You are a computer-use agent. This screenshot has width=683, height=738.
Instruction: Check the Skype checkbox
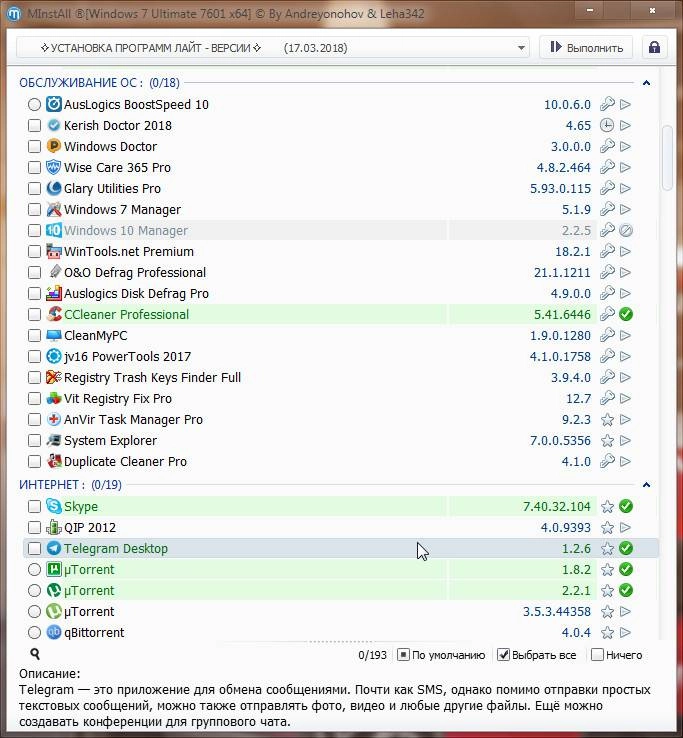[x=34, y=506]
